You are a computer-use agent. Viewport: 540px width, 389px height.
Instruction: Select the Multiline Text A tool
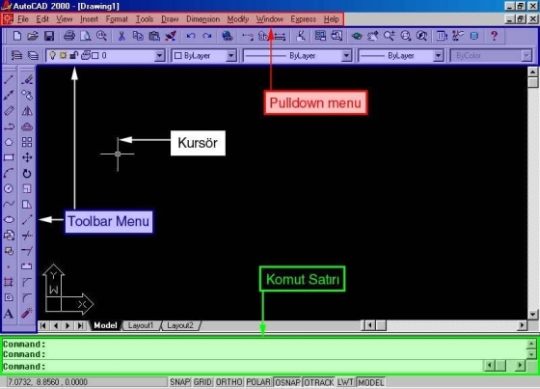point(9,314)
